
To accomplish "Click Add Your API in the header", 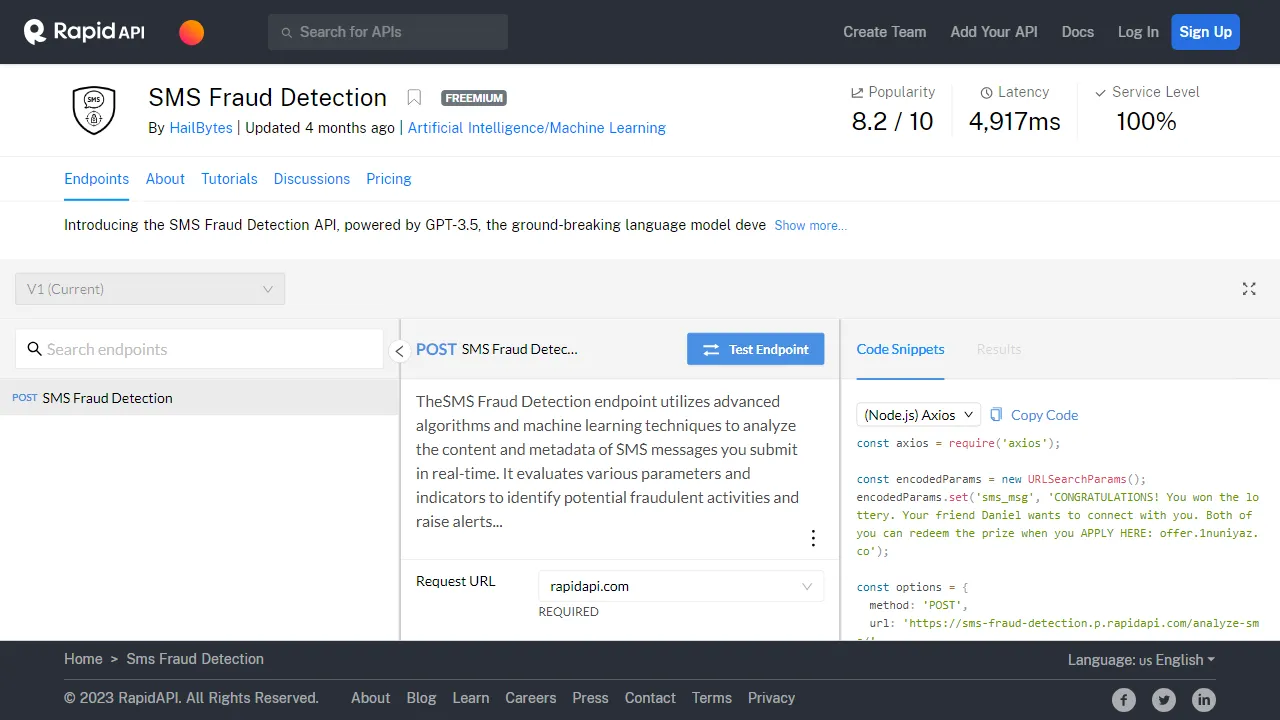I will 994,32.
